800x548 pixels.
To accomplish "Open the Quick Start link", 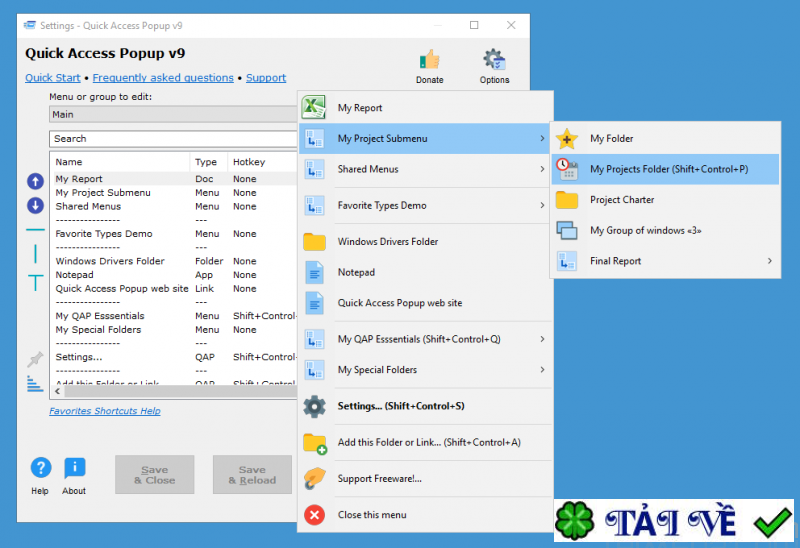I will coord(52,78).
